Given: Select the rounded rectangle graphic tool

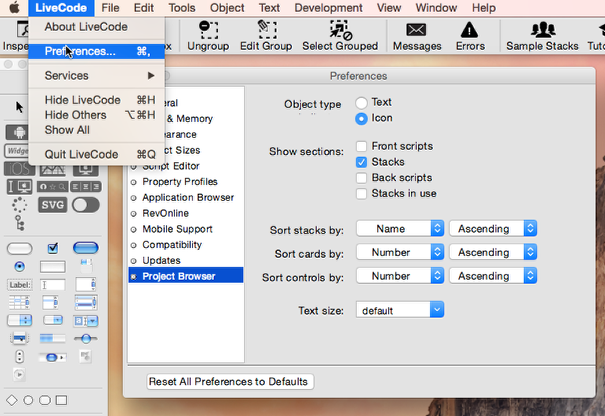Looking at the screenshot, I should pyautogui.click(x=45, y=400).
